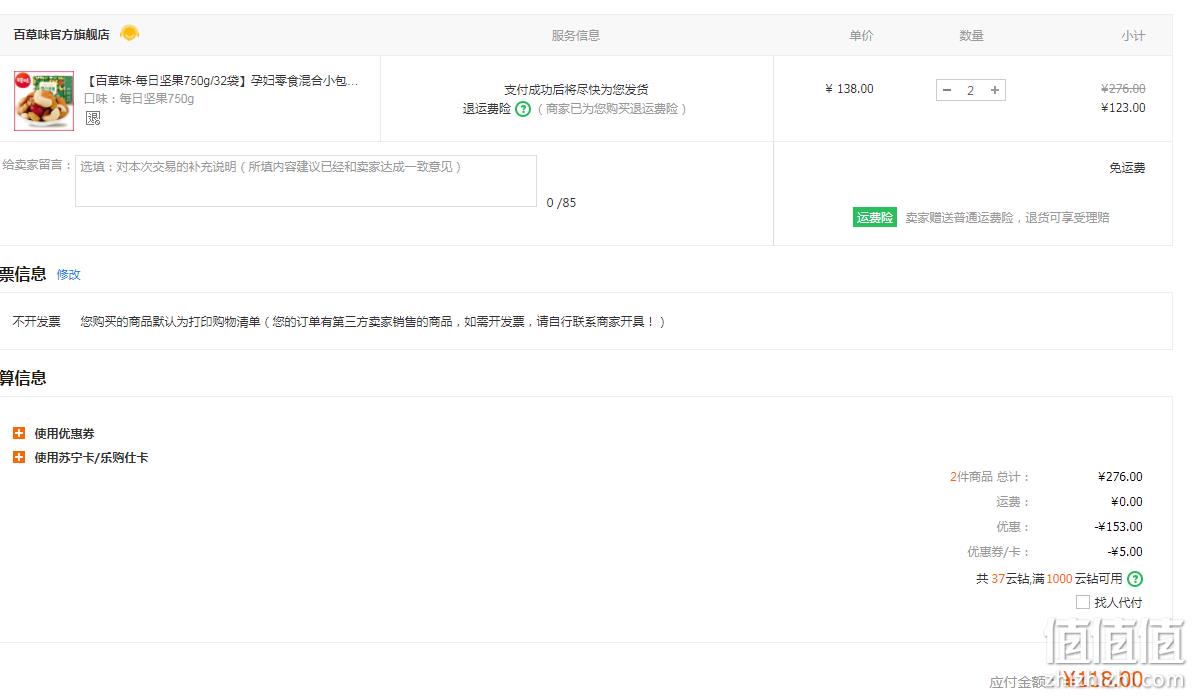Click the unit price ¥ 138.00
Screen dimensions: 1194x697
849,89
